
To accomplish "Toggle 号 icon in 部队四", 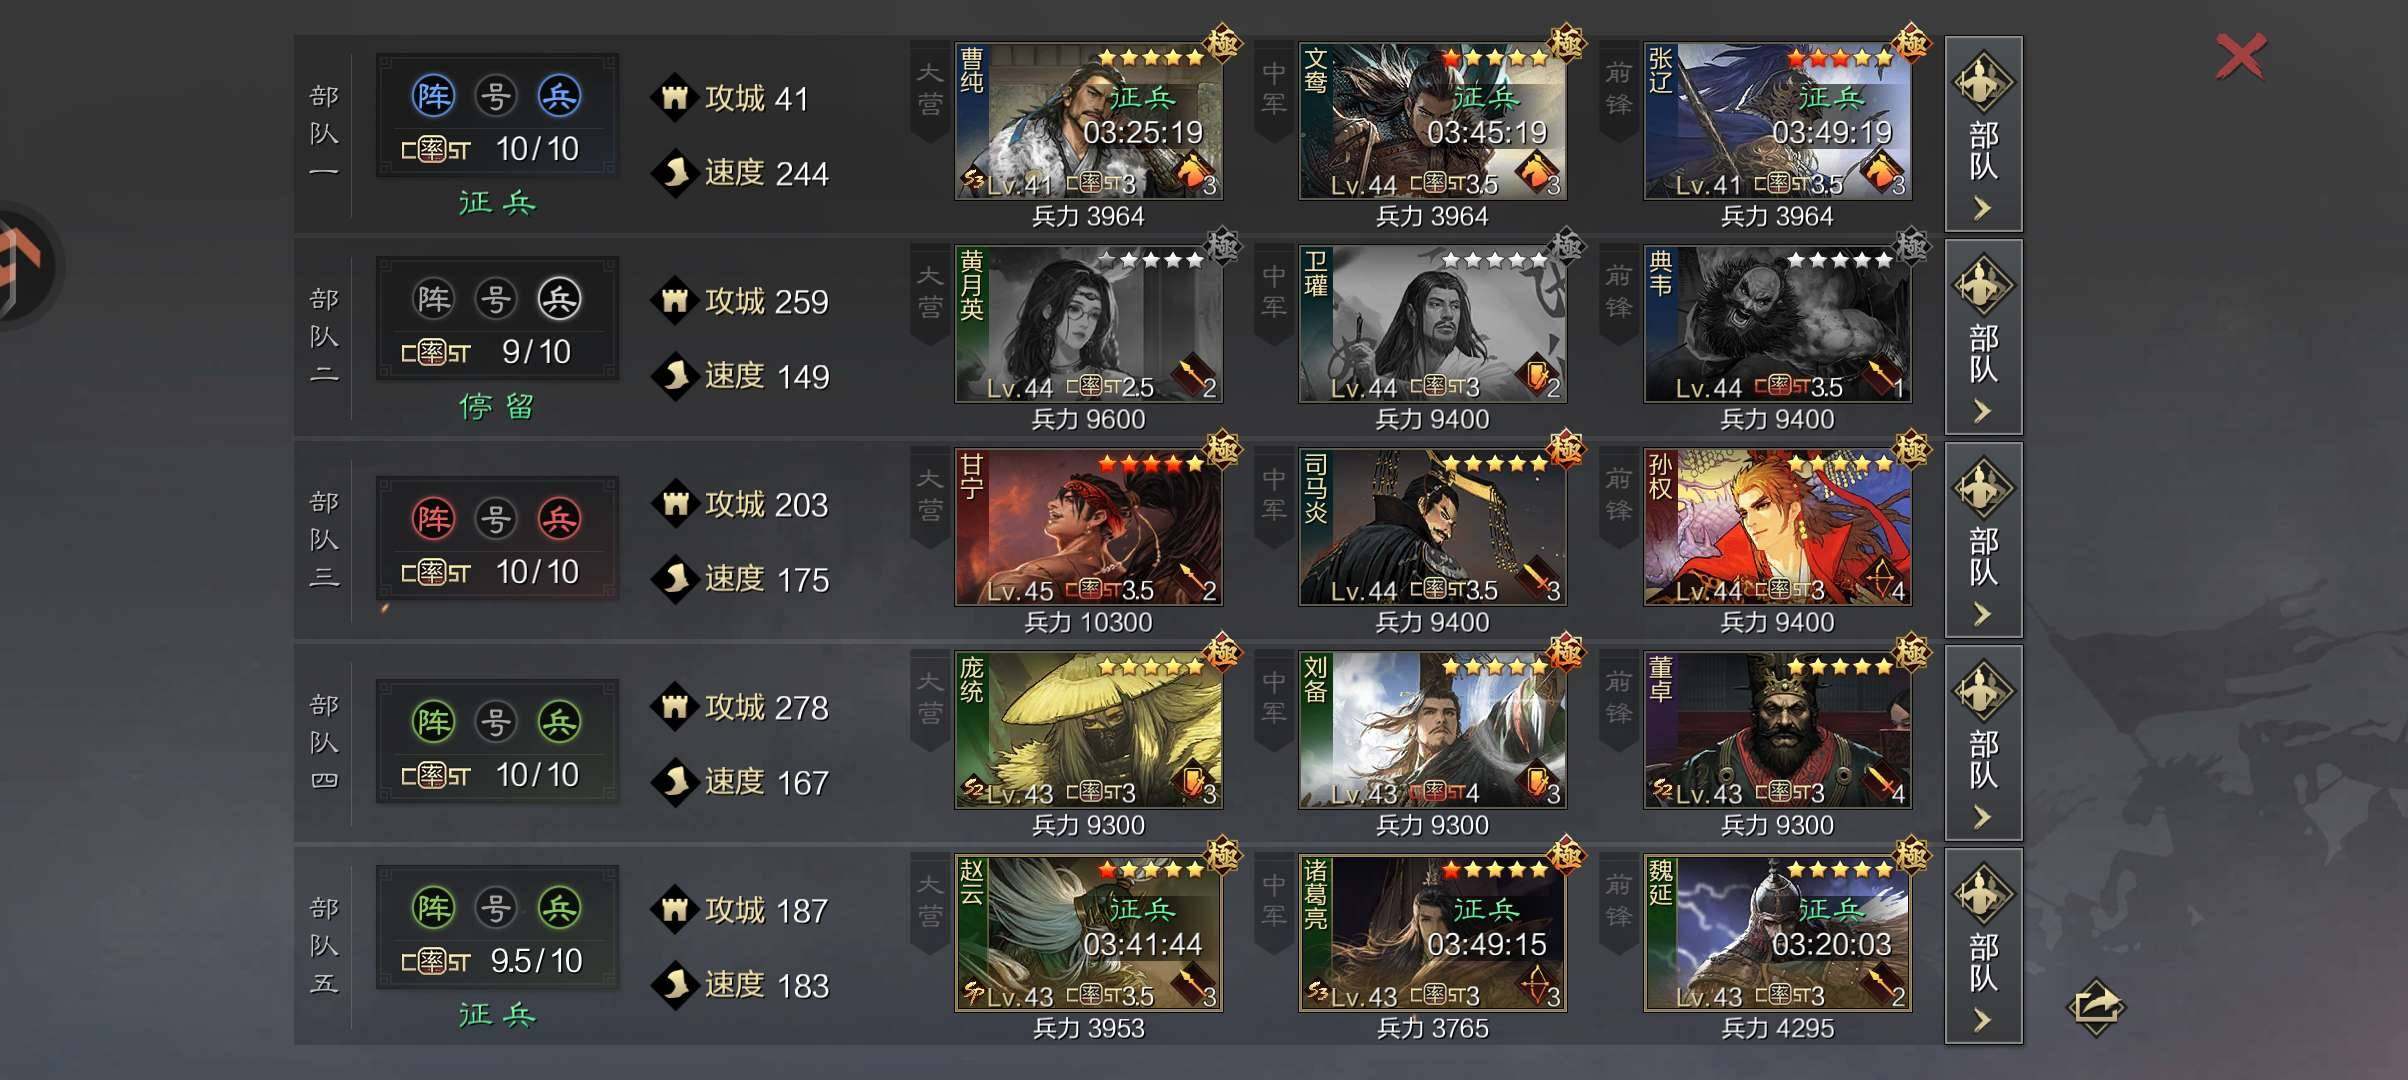I will [496, 722].
